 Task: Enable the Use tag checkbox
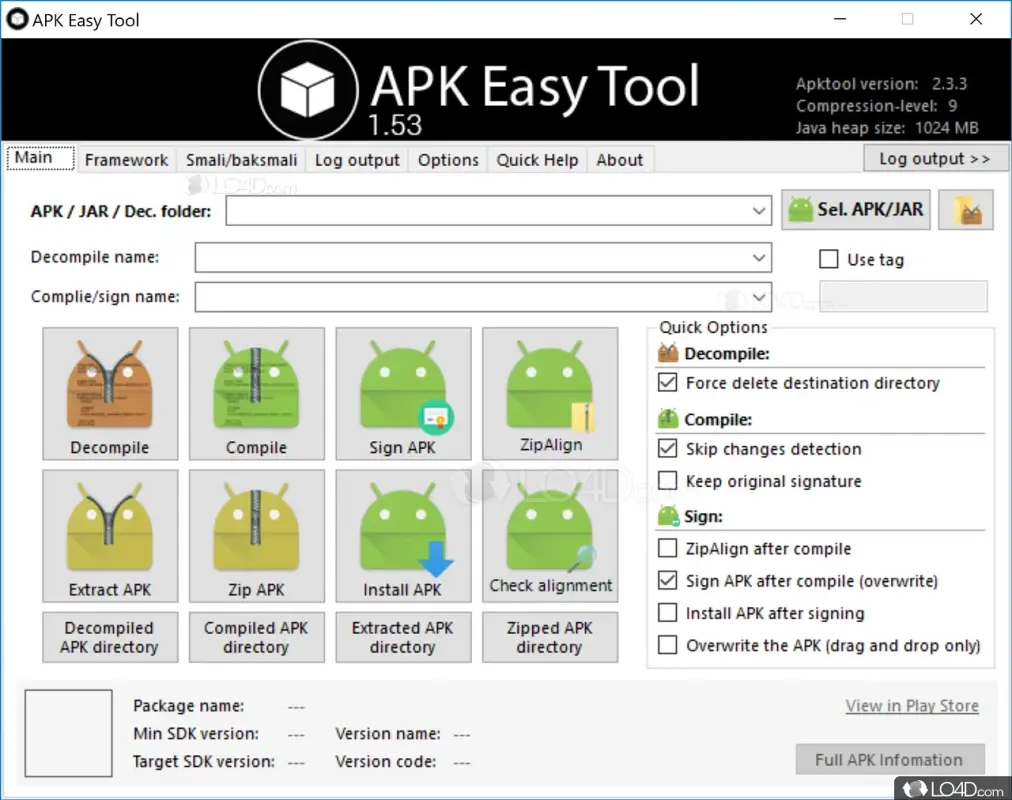click(x=829, y=259)
